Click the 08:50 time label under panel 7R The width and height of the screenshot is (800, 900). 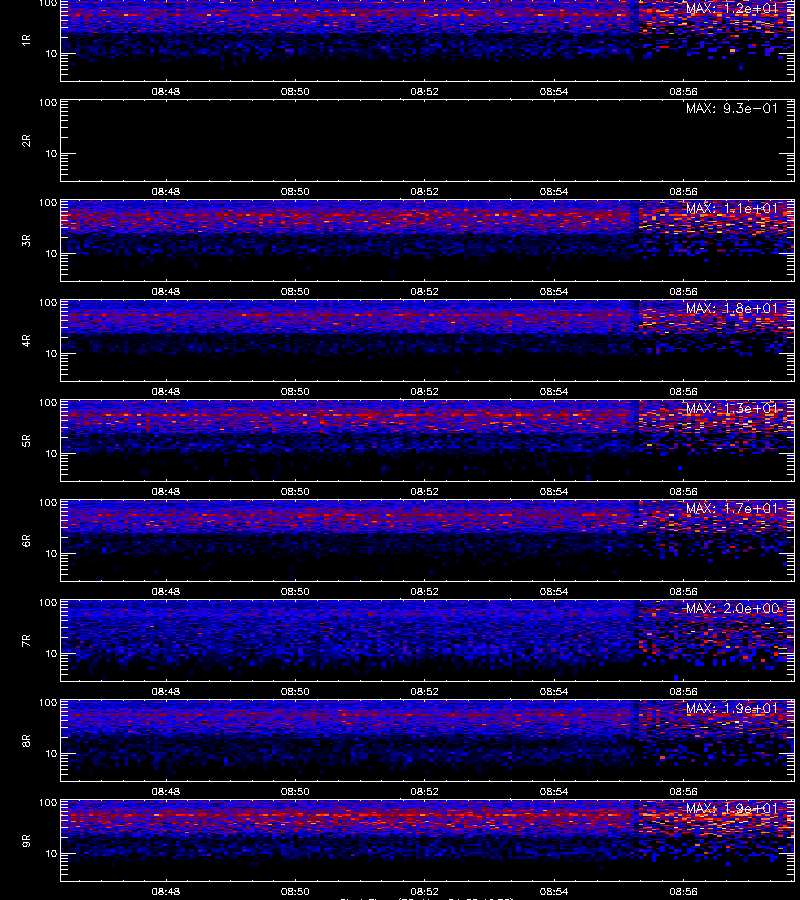tap(295, 692)
